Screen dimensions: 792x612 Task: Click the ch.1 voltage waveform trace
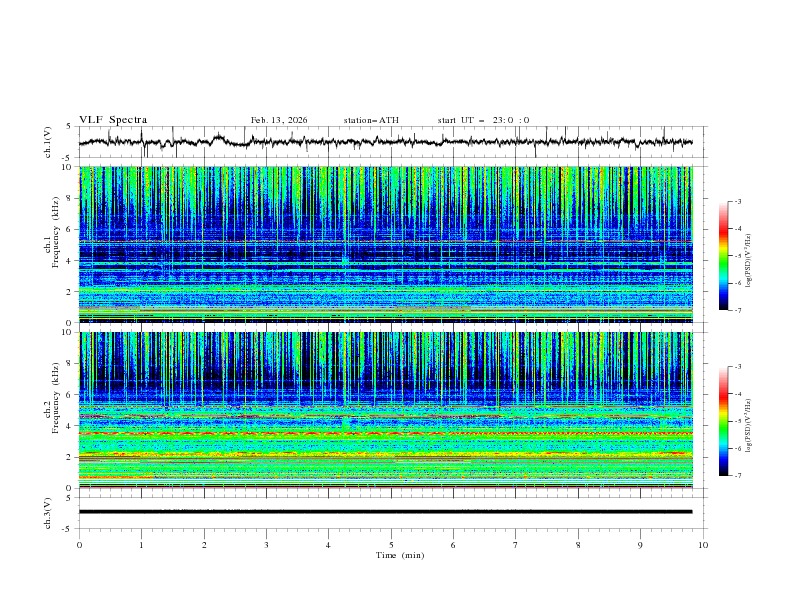pos(385,142)
